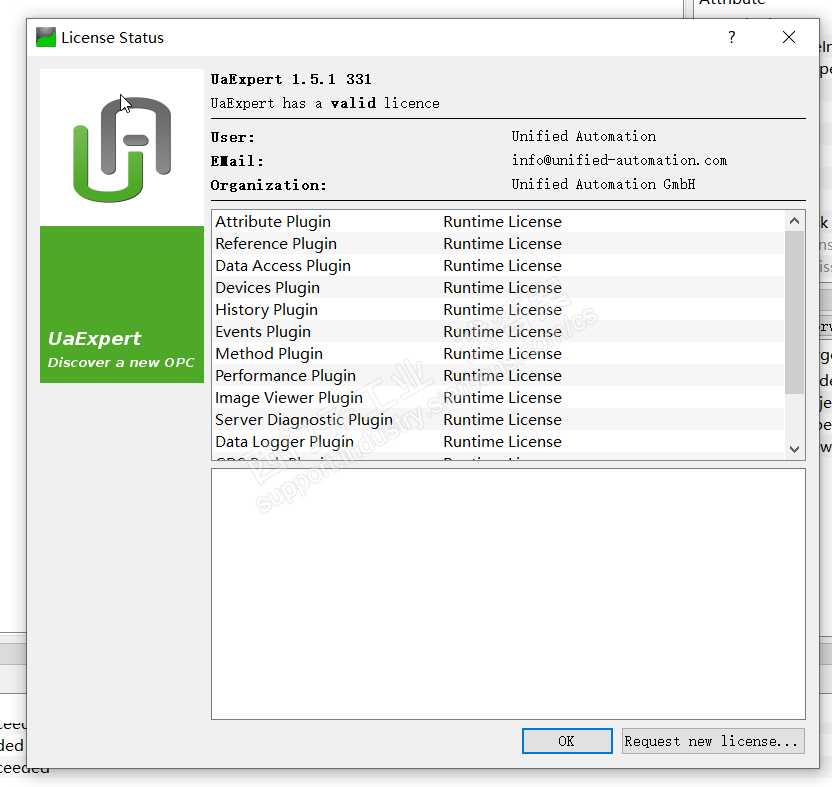
Task: Select the Method Plugin row
Action: click(498, 354)
